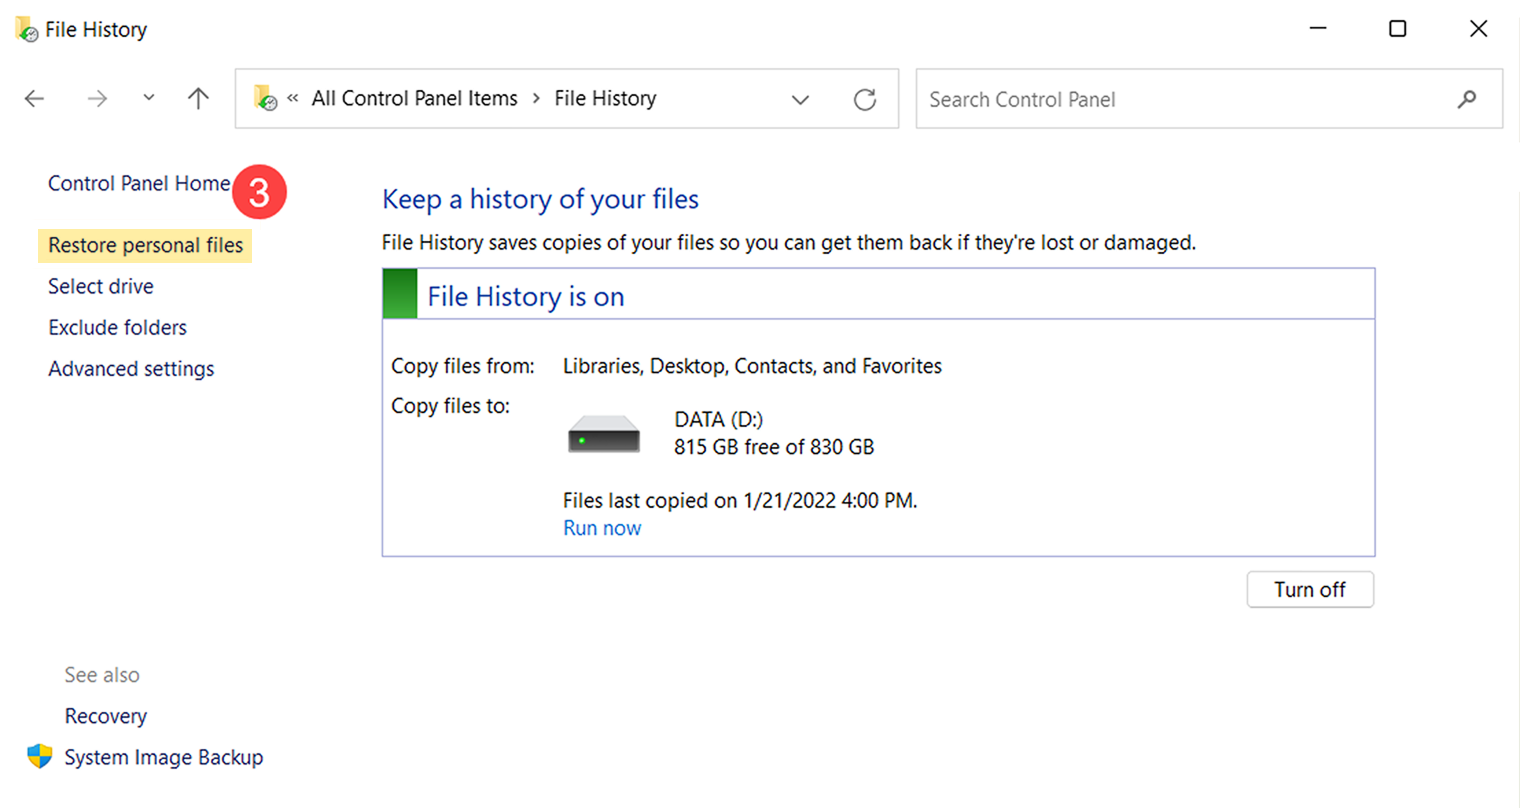
Task: Click the refresh icon in the address bar
Action: click(x=864, y=98)
